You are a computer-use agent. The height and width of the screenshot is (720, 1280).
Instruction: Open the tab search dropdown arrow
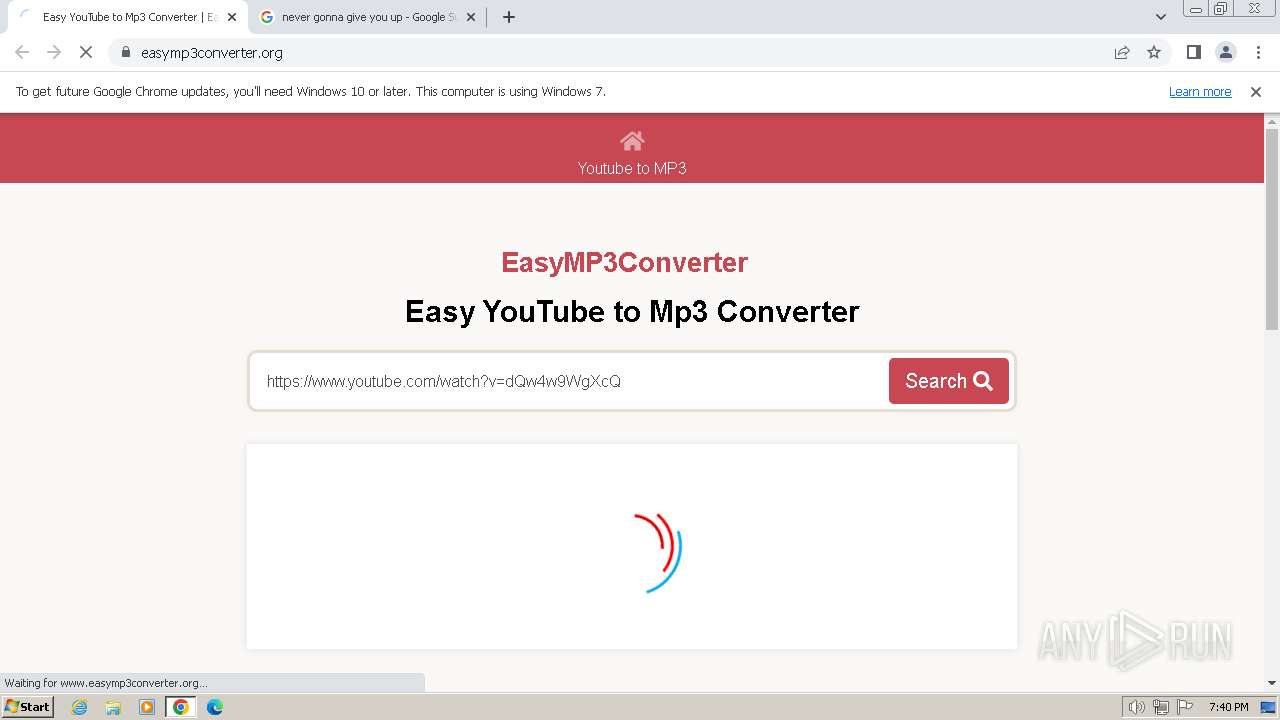(1161, 17)
